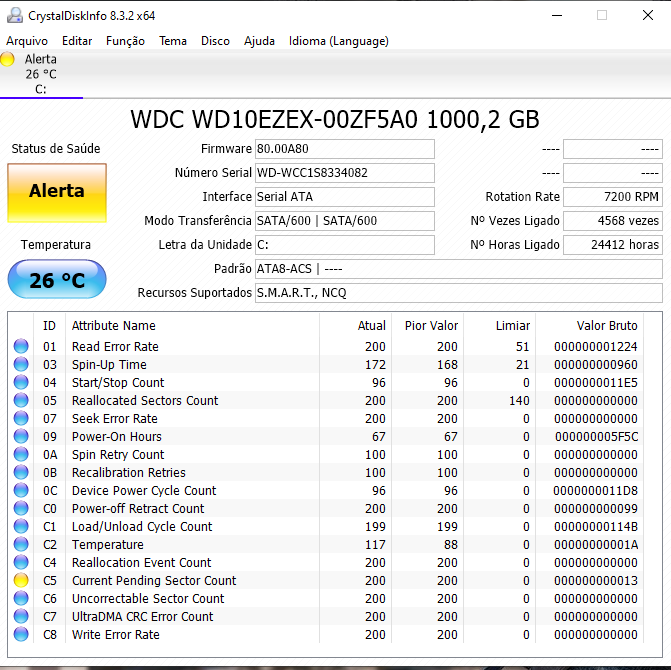Click the yellow warning icon for Current Pending Sector Count
This screenshot has height=670, width=671.
point(21,580)
